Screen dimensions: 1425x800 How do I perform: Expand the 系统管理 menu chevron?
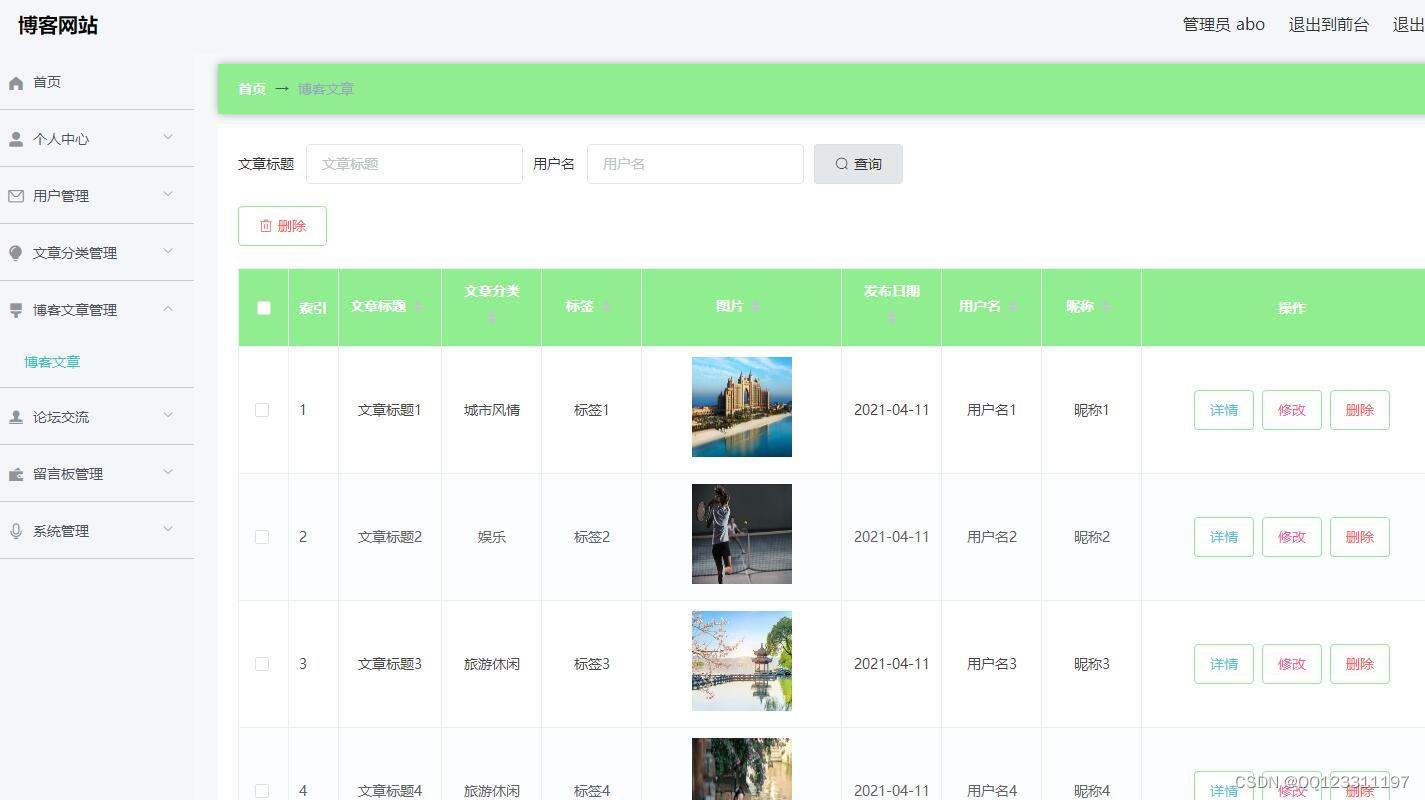[168, 530]
